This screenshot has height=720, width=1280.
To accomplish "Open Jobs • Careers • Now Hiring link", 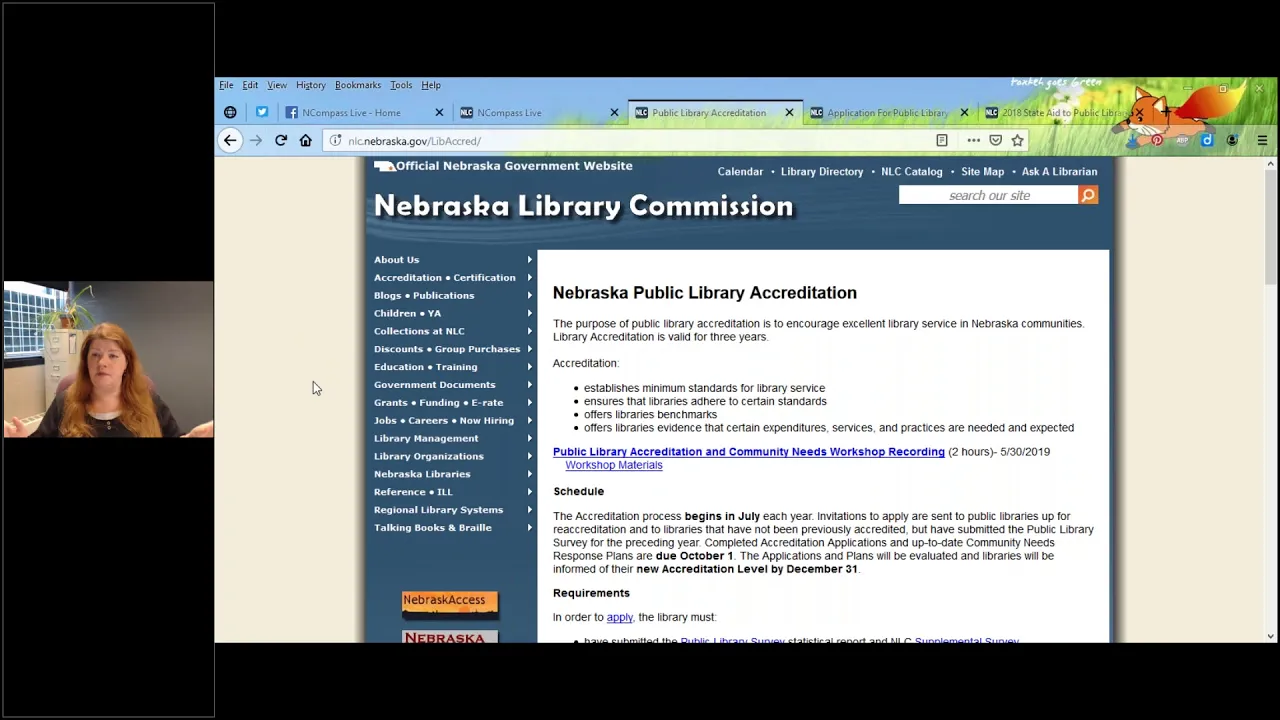I will 444,421.
